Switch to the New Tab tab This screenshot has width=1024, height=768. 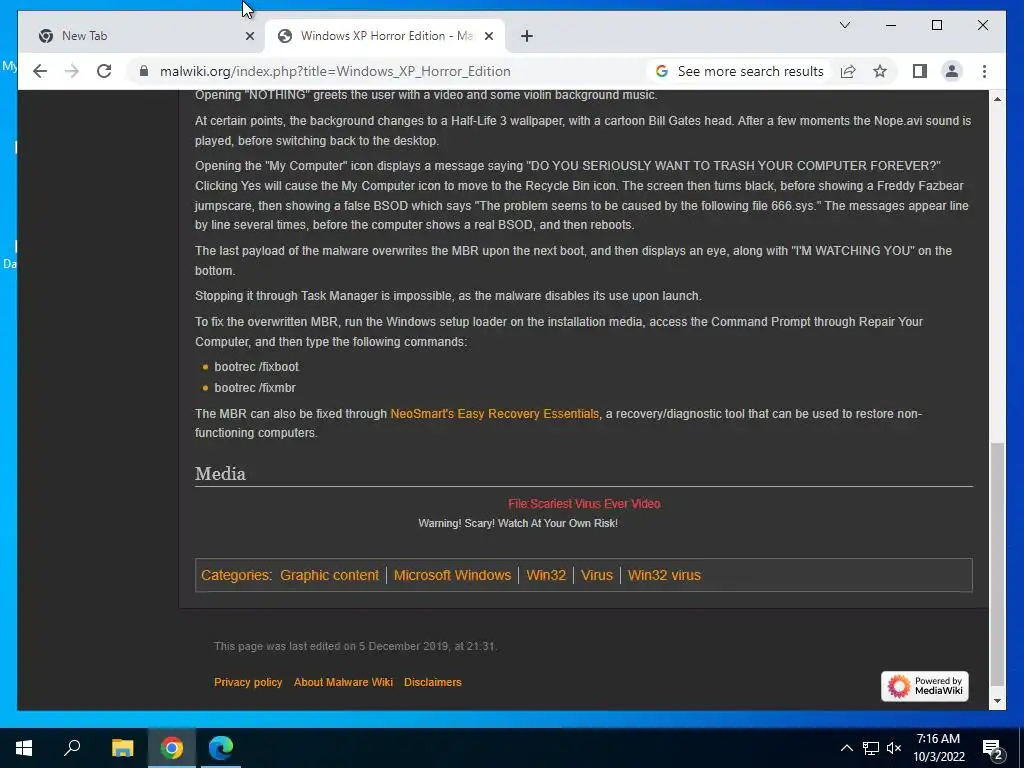pos(142,36)
